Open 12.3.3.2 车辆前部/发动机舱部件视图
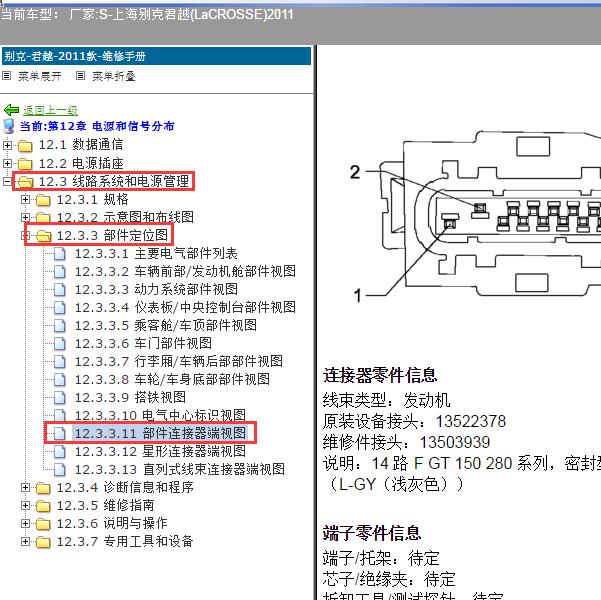Screen dimensions: 601x600 (x=185, y=272)
